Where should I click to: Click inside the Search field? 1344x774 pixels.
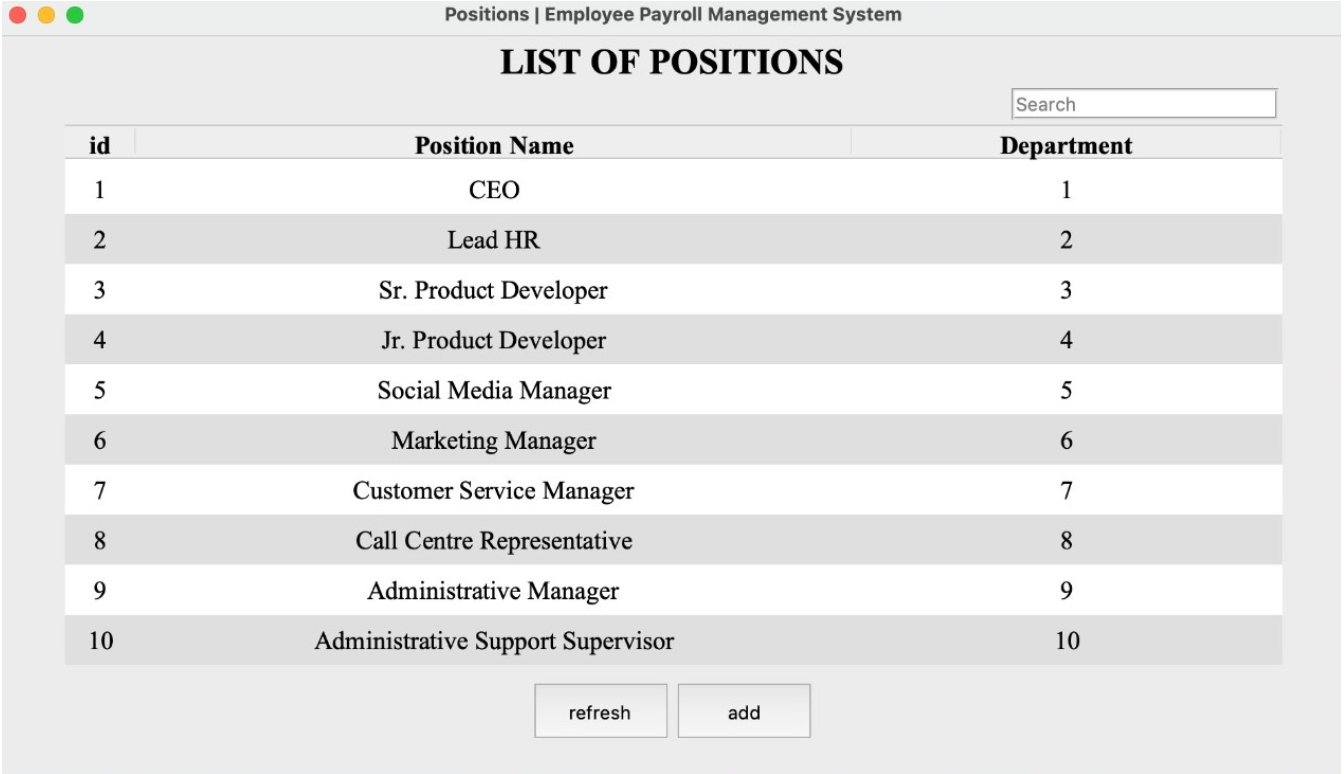point(1144,102)
